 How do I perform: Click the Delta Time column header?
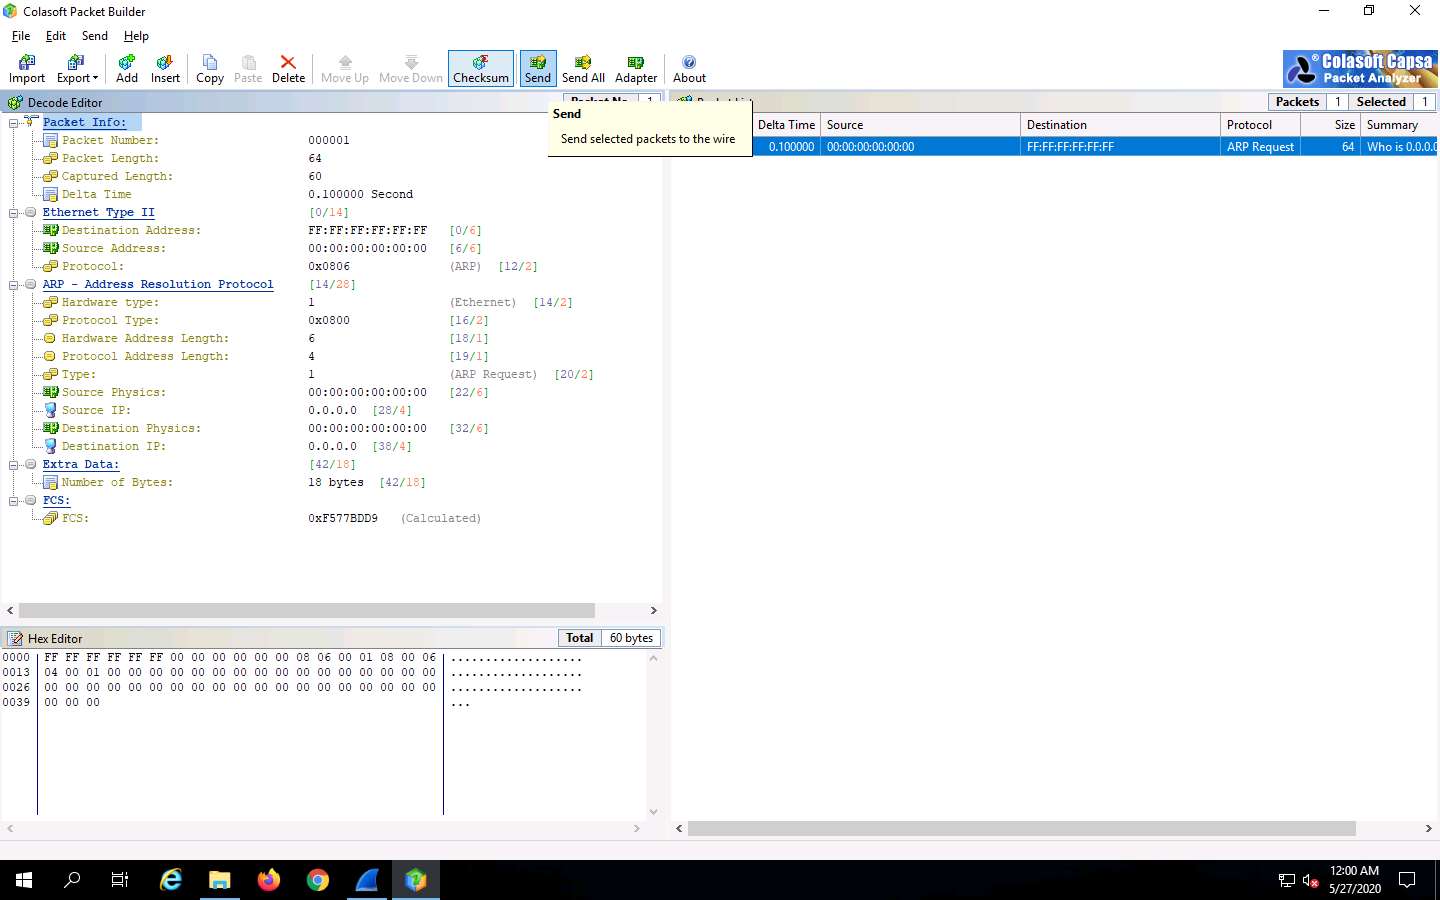(786, 125)
